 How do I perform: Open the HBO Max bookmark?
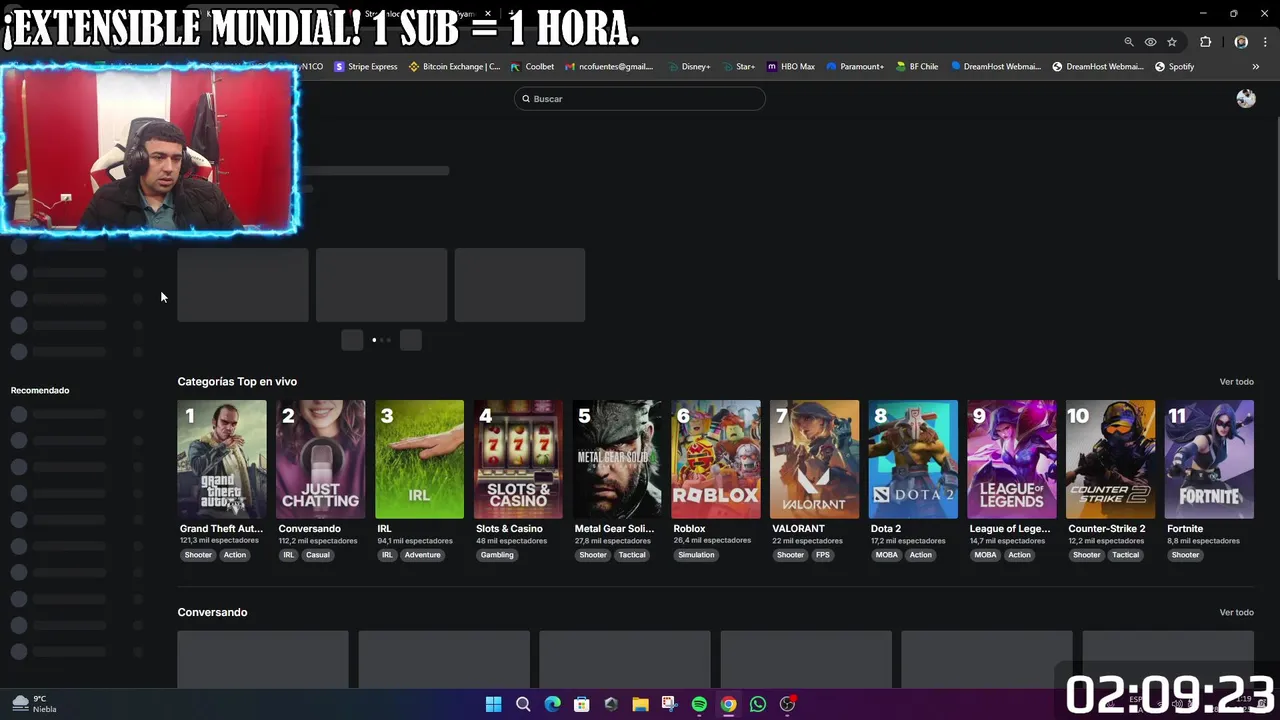point(791,66)
